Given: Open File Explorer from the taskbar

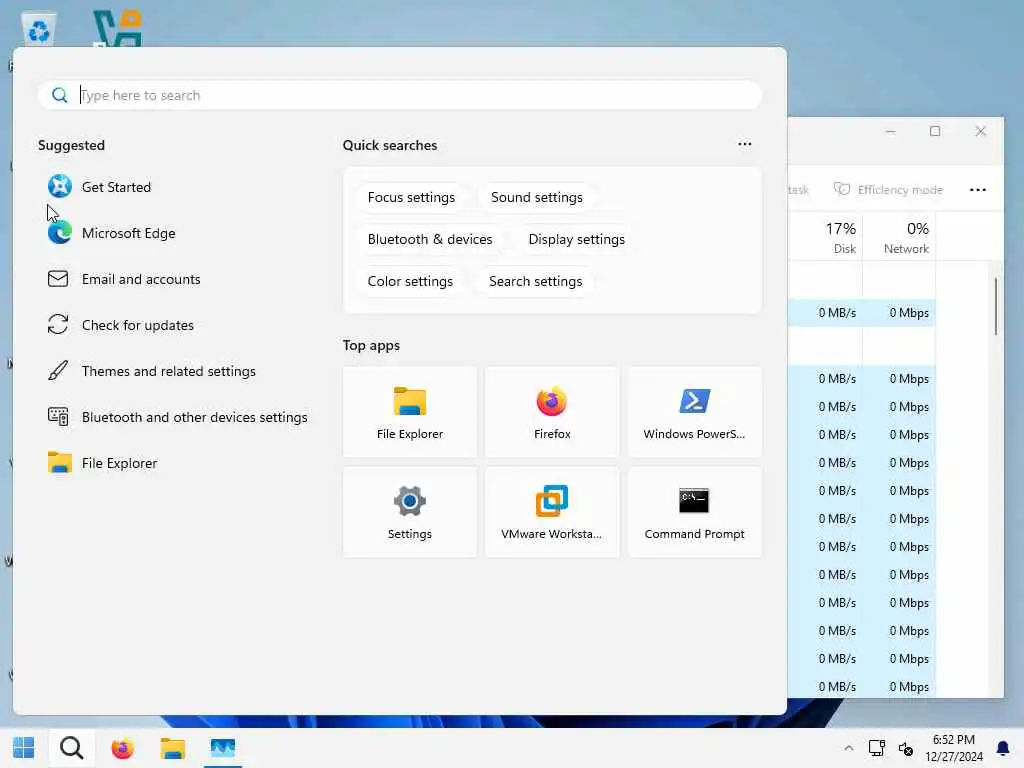Looking at the screenshot, I should (172, 748).
